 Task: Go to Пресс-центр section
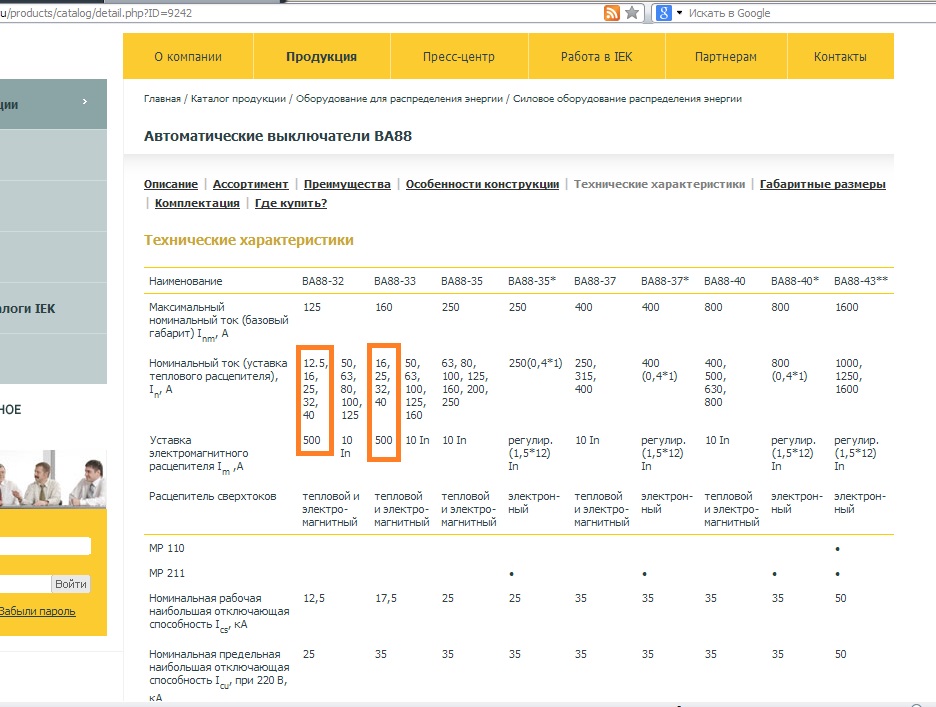pos(459,57)
